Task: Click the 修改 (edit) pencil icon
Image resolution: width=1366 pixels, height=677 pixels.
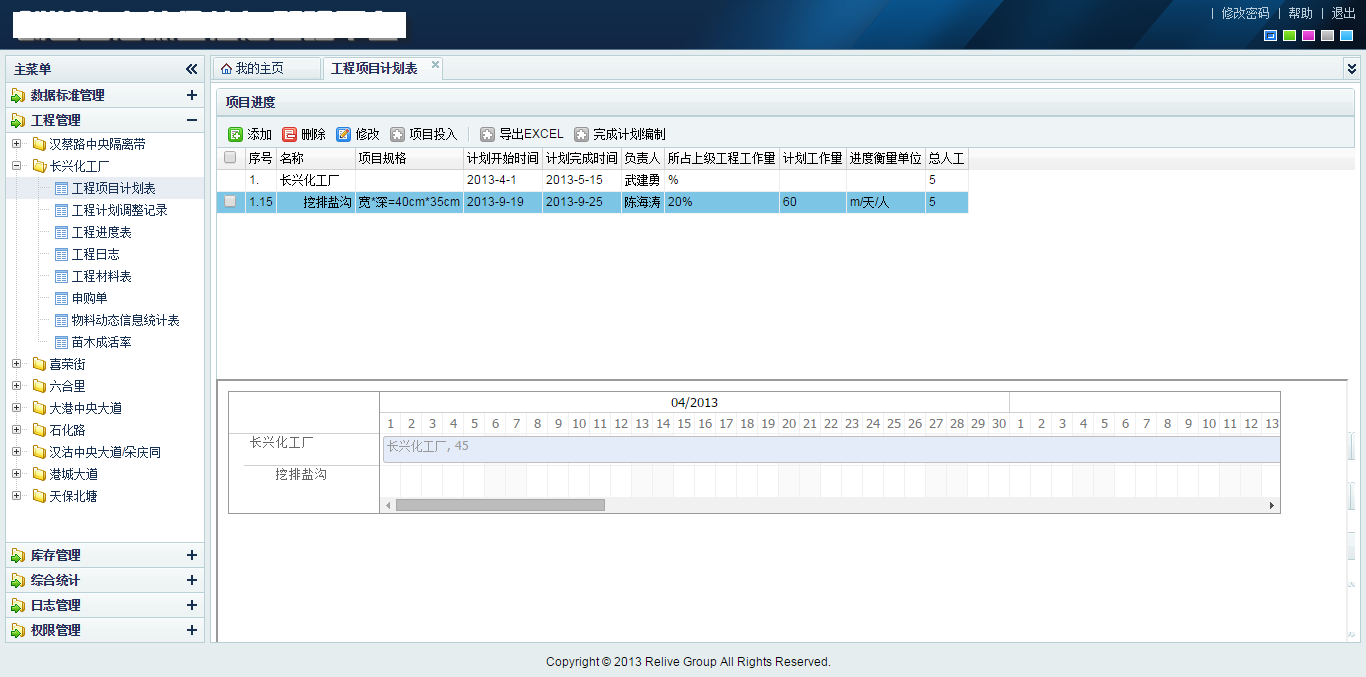Action: pos(343,134)
